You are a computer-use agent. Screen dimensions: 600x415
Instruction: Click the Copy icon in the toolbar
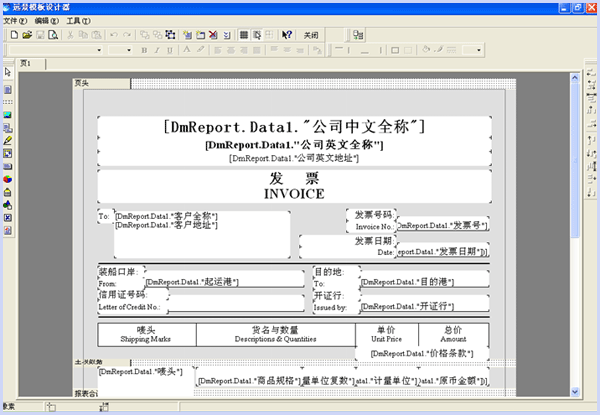pyautogui.click(x=83, y=35)
